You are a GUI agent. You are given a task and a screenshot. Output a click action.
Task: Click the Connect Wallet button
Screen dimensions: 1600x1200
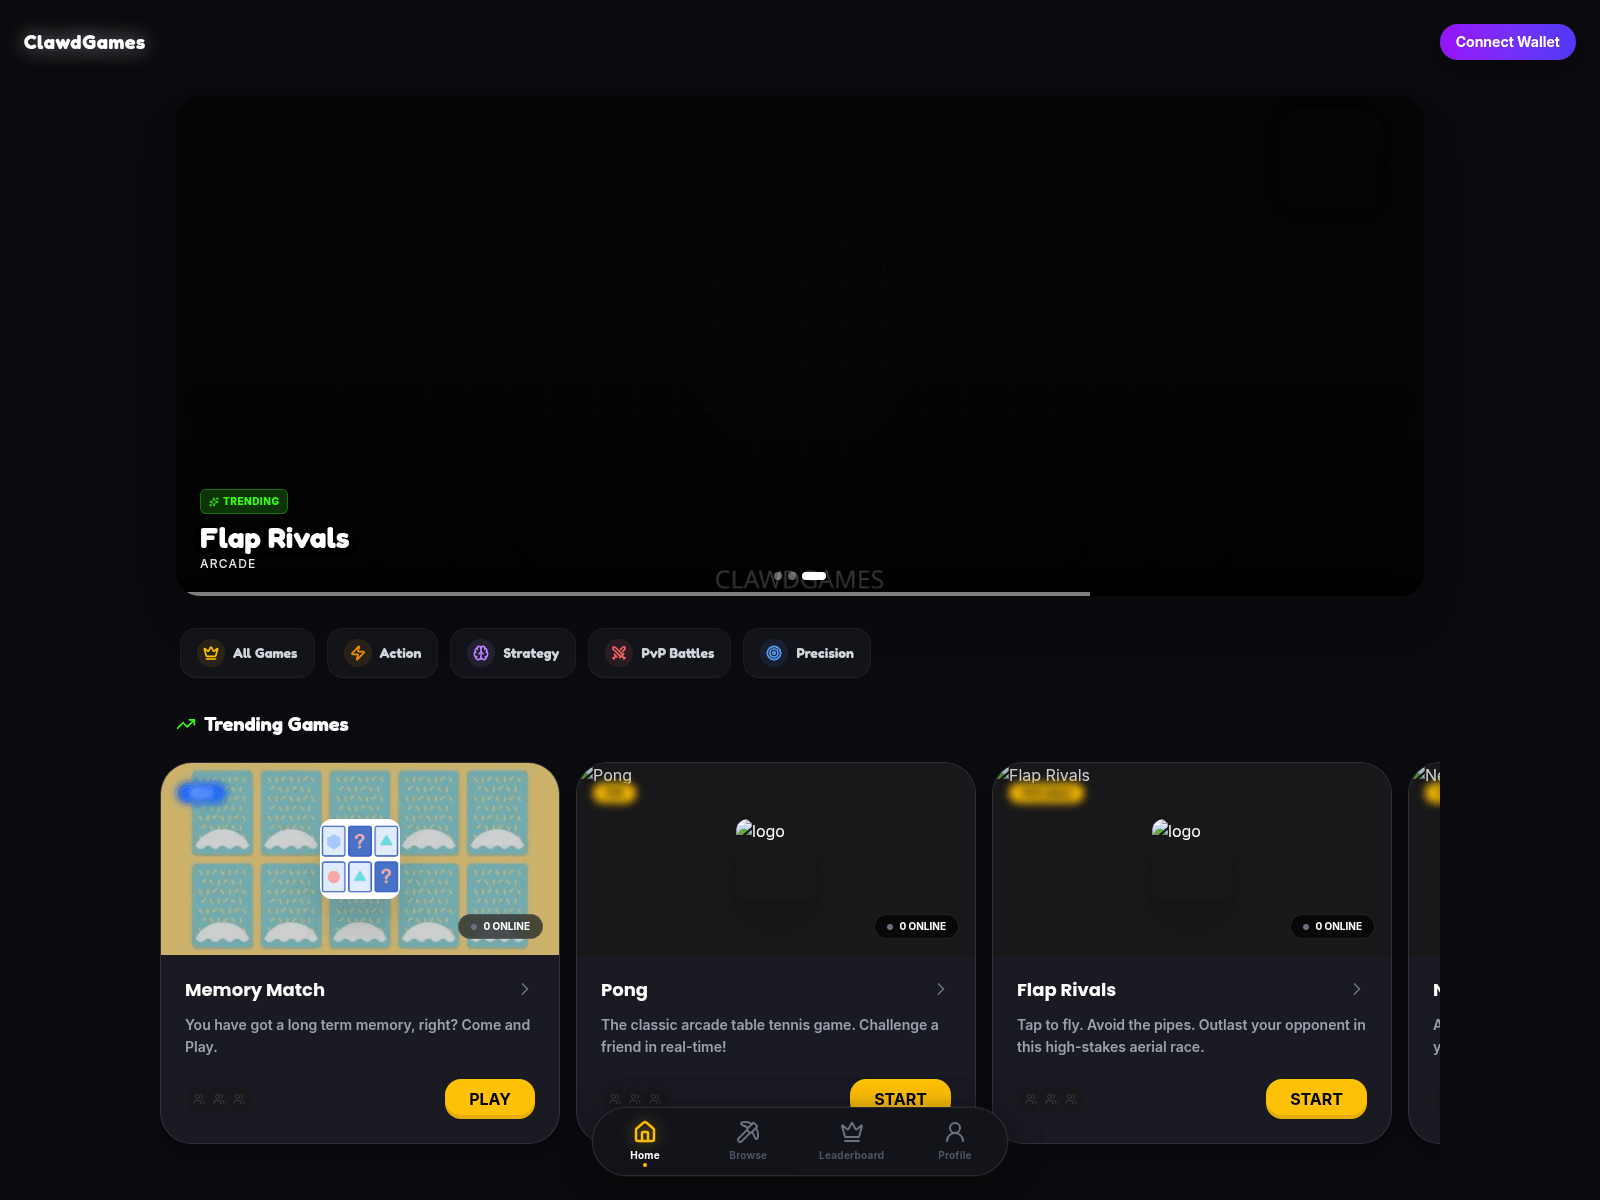[1507, 42]
